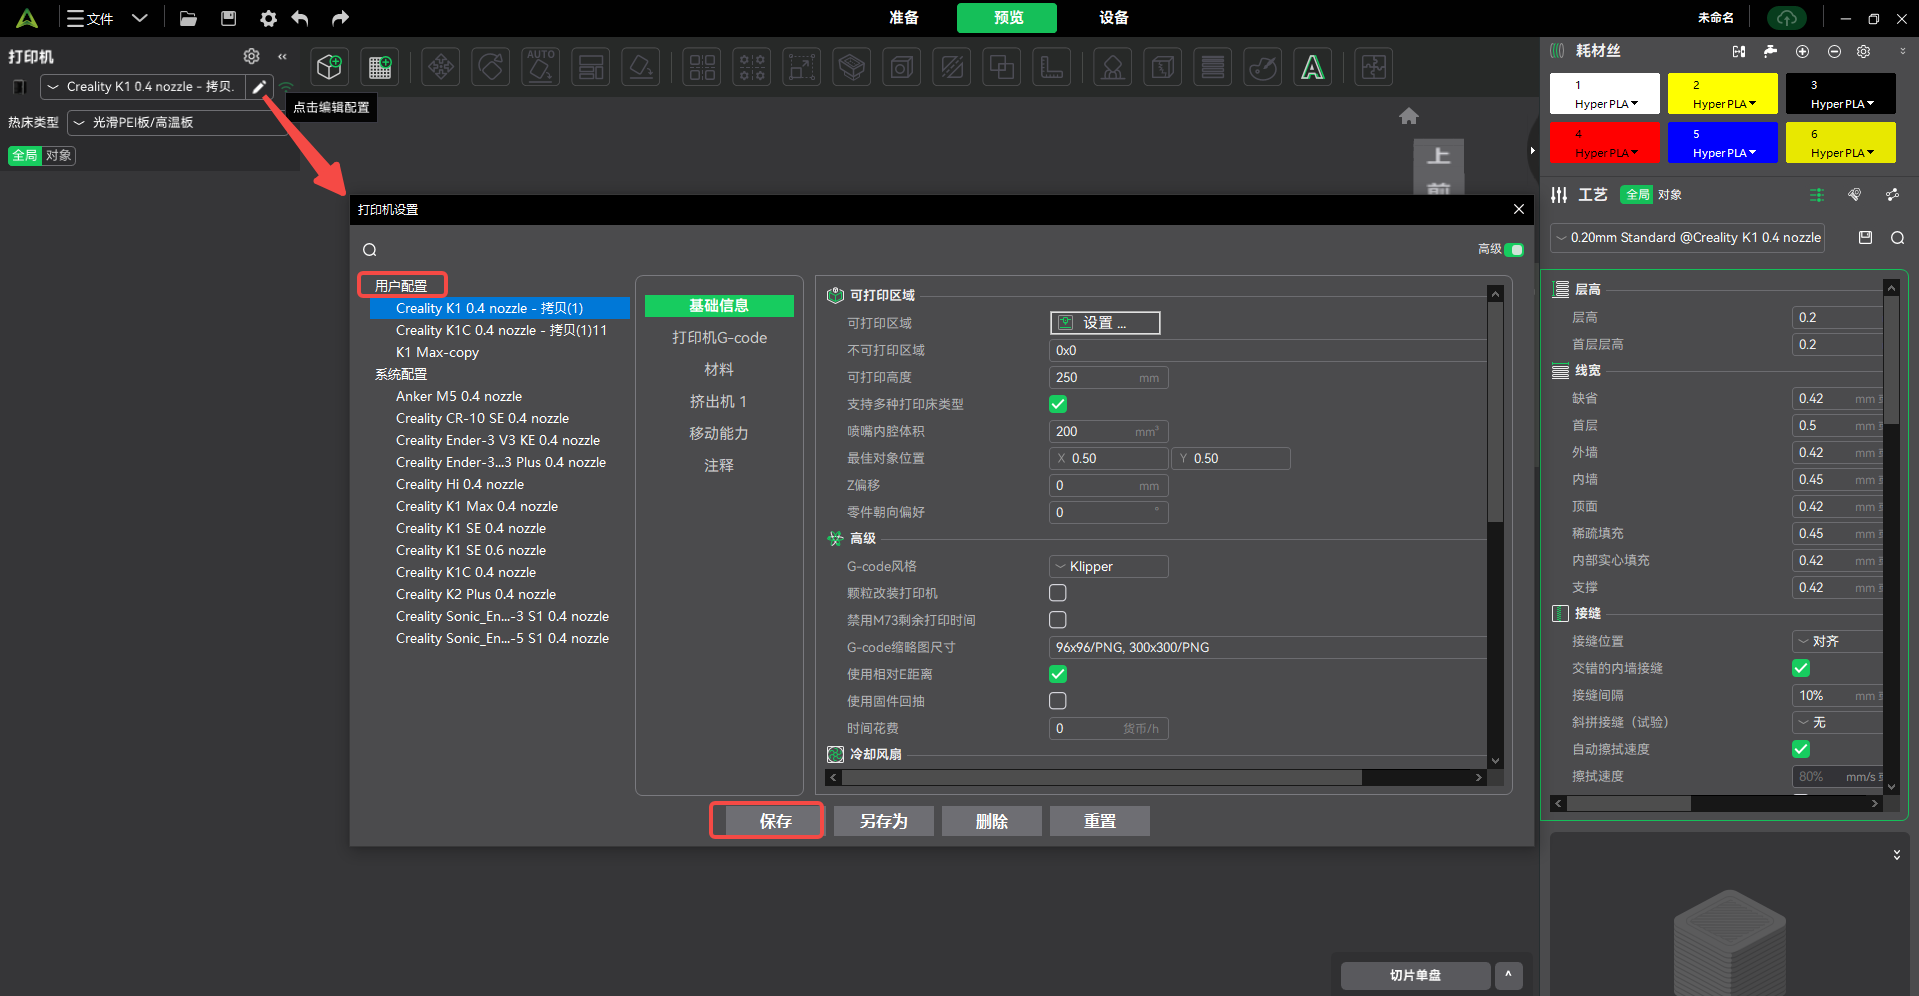This screenshot has height=996, width=1919.
Task: Click the Lay on face toolbar icon
Action: tap(641, 67)
